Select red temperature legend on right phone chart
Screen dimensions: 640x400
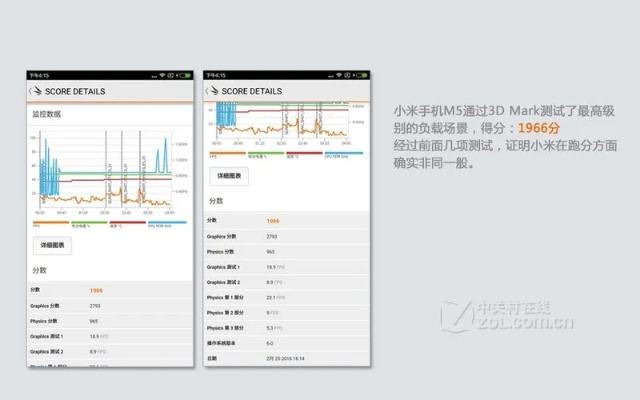(x=304, y=155)
